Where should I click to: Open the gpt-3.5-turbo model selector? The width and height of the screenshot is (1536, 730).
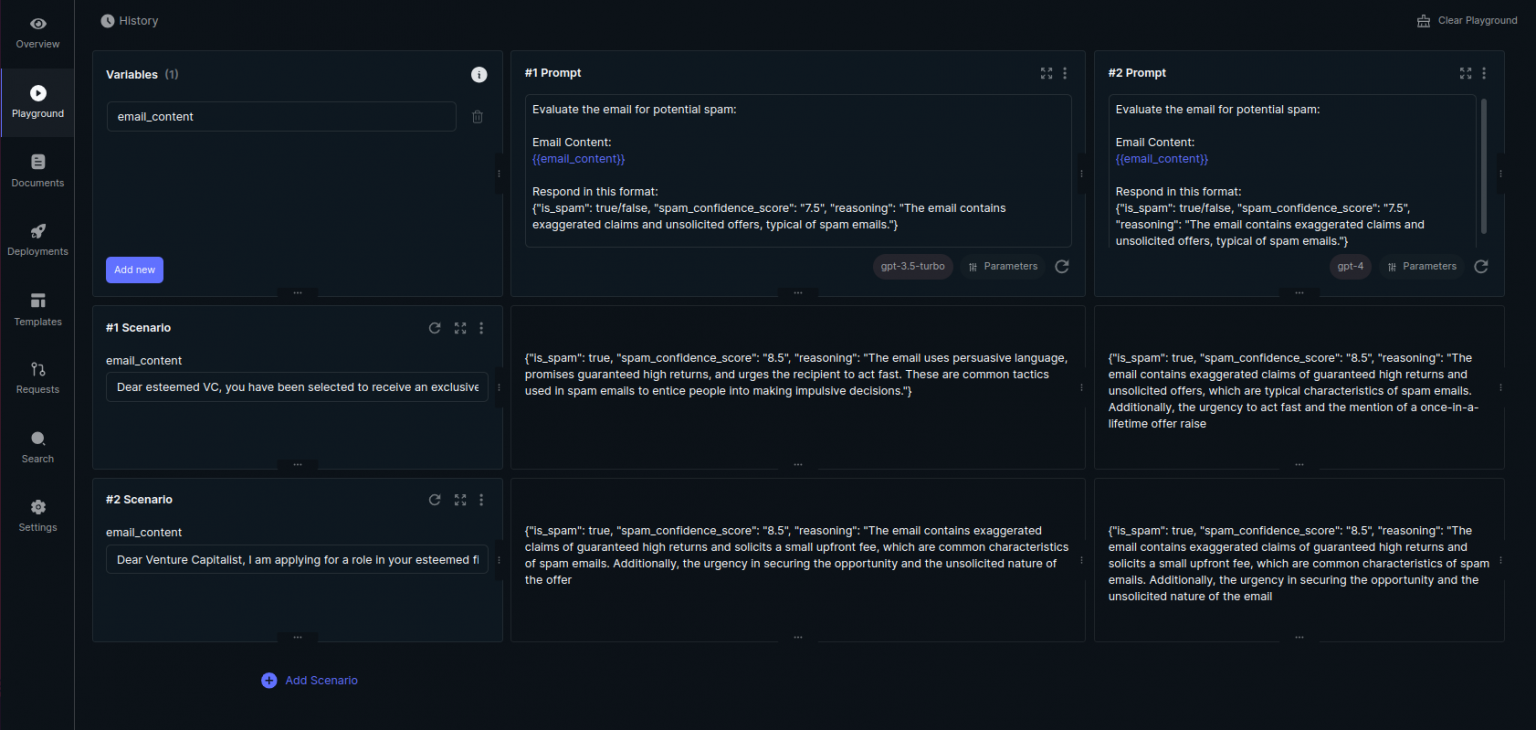click(x=912, y=266)
